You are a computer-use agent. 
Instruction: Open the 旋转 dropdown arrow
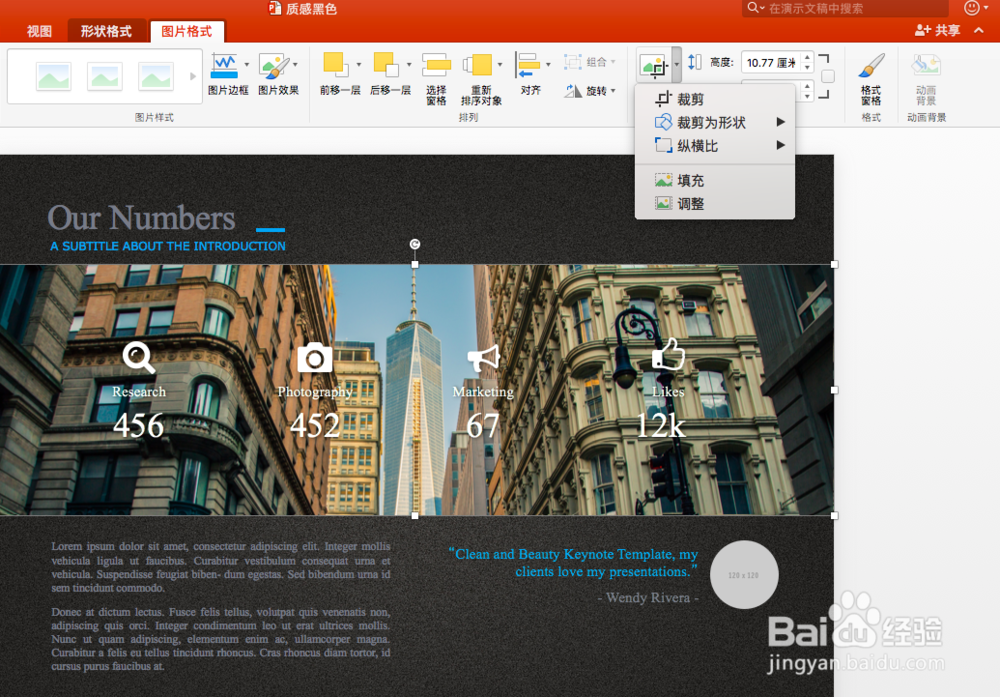pyautogui.click(x=613, y=91)
